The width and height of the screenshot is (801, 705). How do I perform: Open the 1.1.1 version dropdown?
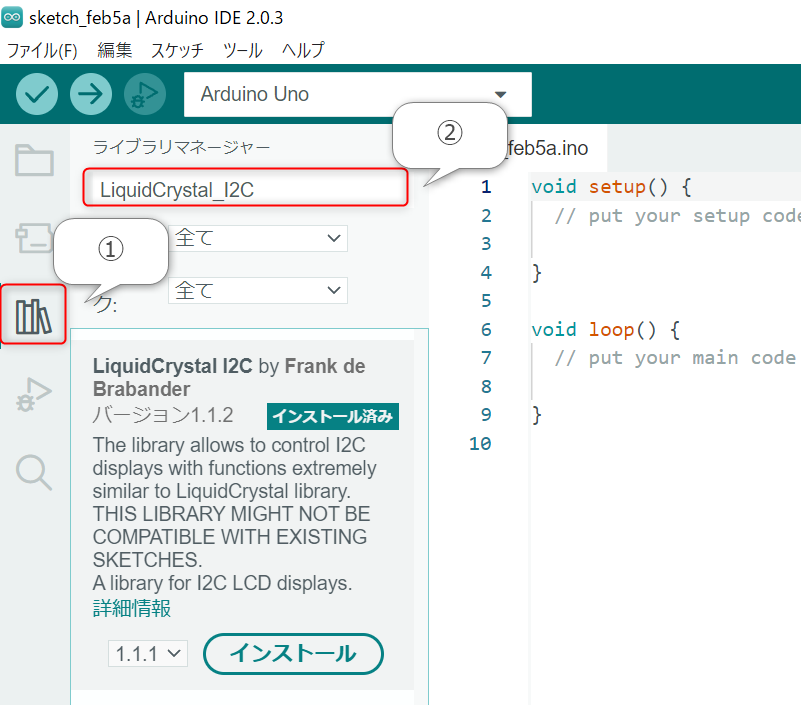148,654
